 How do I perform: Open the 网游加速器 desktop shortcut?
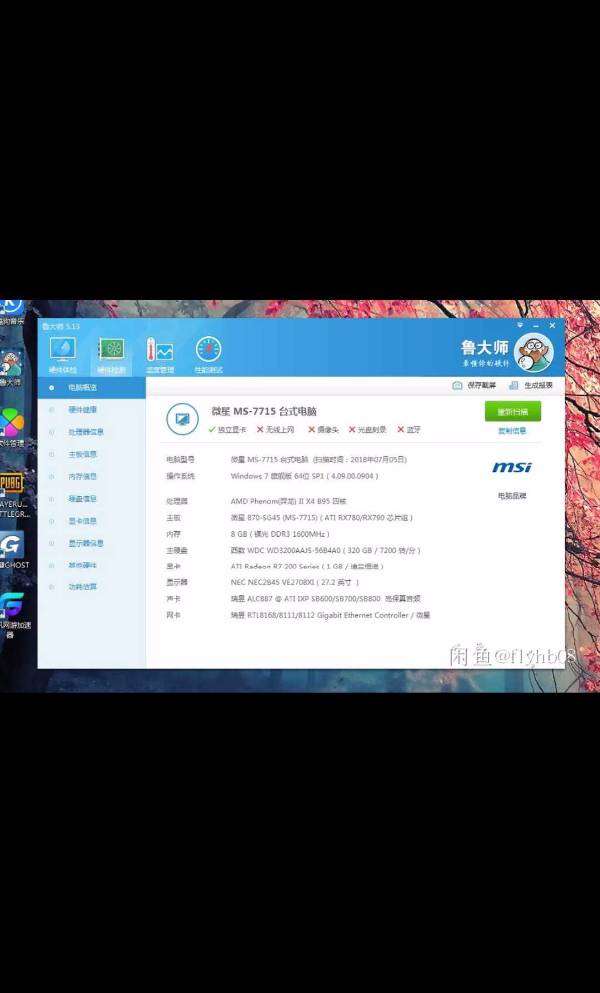tap(14, 614)
